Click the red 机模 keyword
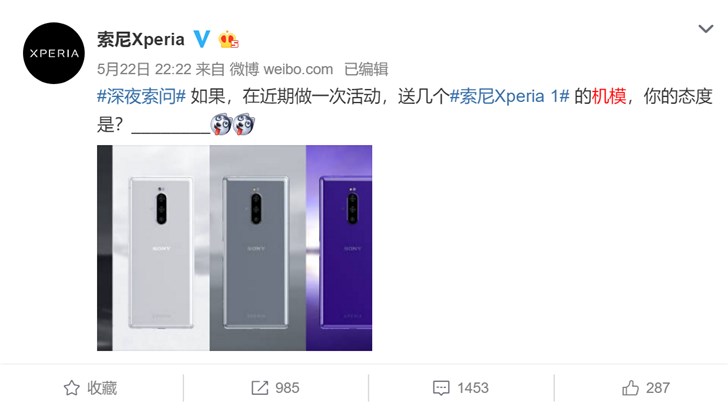 point(609,97)
